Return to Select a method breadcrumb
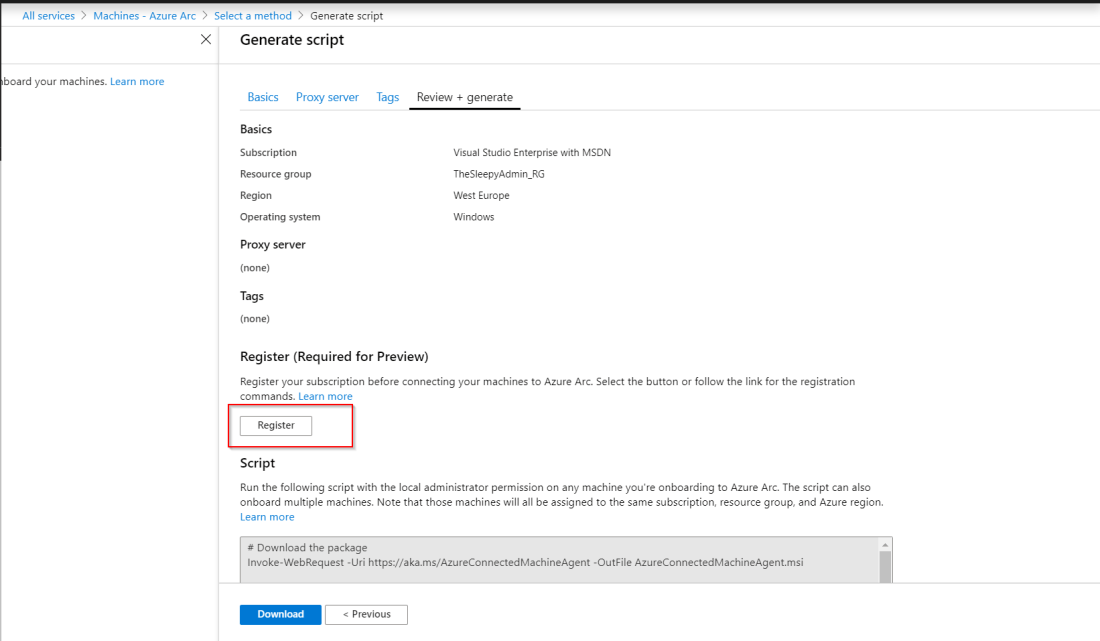Viewport: 1100px width, 641px height. 252,16
